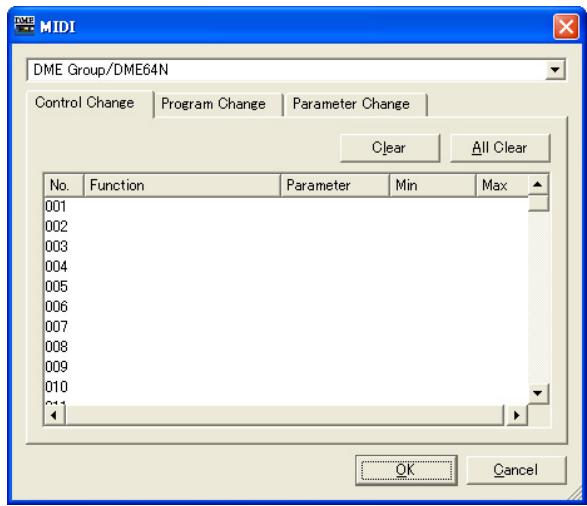The height and width of the screenshot is (506, 587).
Task: Click the All Clear button
Action: point(500,148)
